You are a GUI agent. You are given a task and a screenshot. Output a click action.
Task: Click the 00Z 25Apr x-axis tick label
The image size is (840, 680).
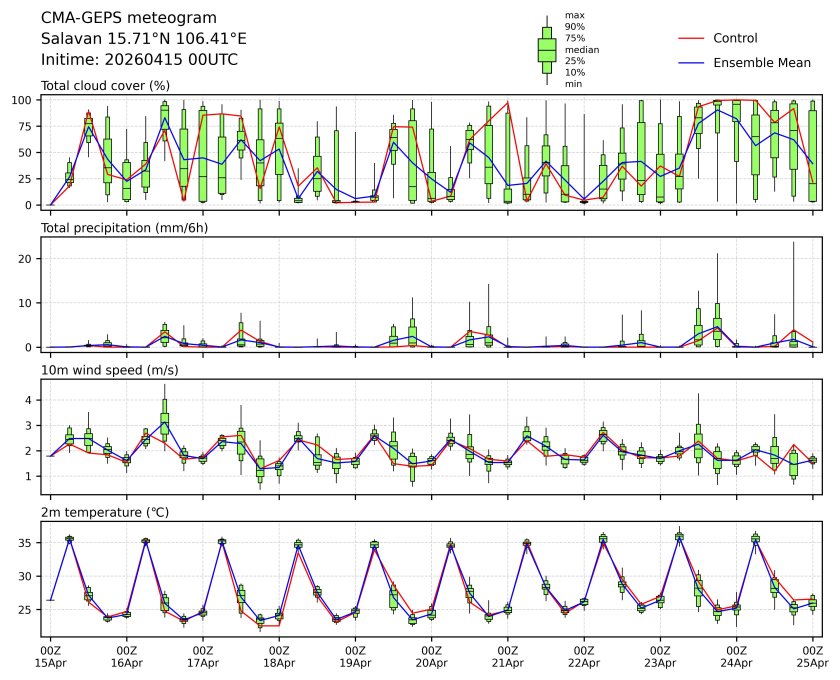812,656
